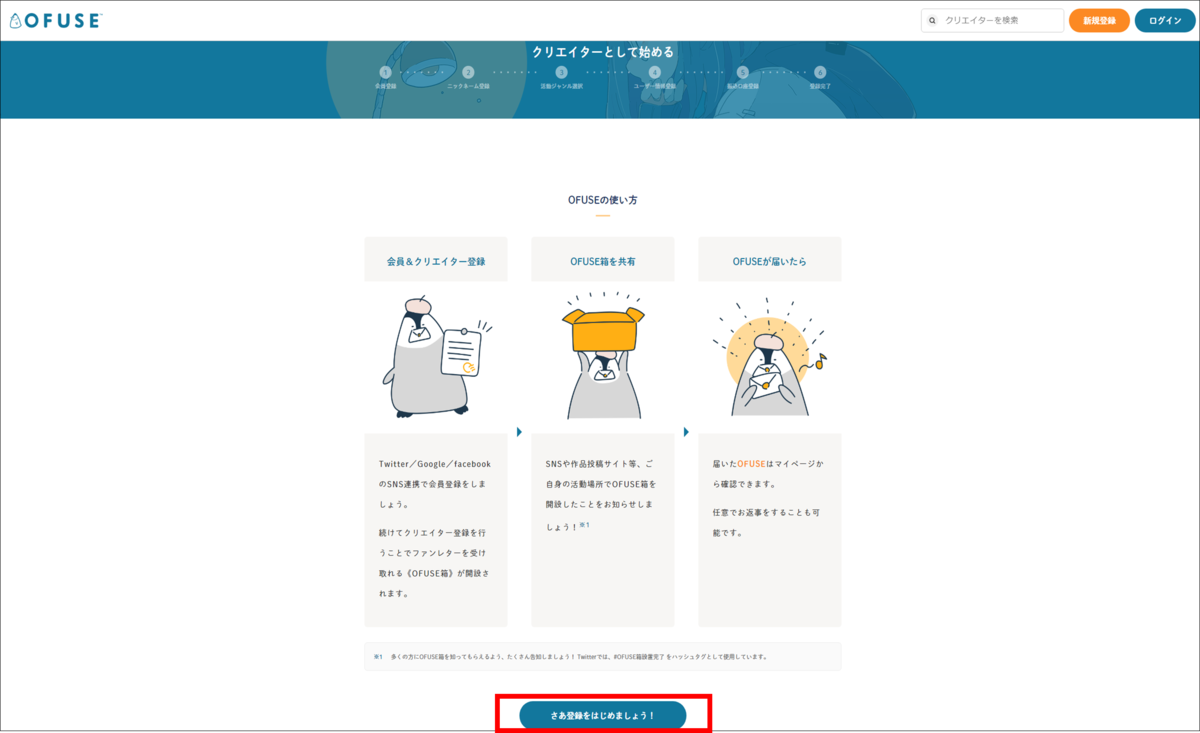
Task: Select step 1 会員登録 circle
Action: 385,72
